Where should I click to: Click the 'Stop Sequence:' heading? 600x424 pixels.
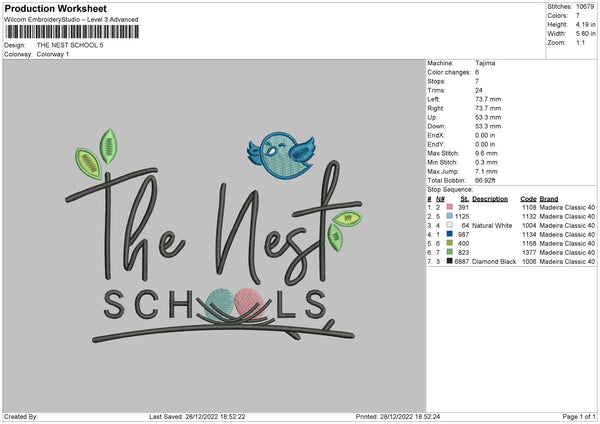[450, 189]
